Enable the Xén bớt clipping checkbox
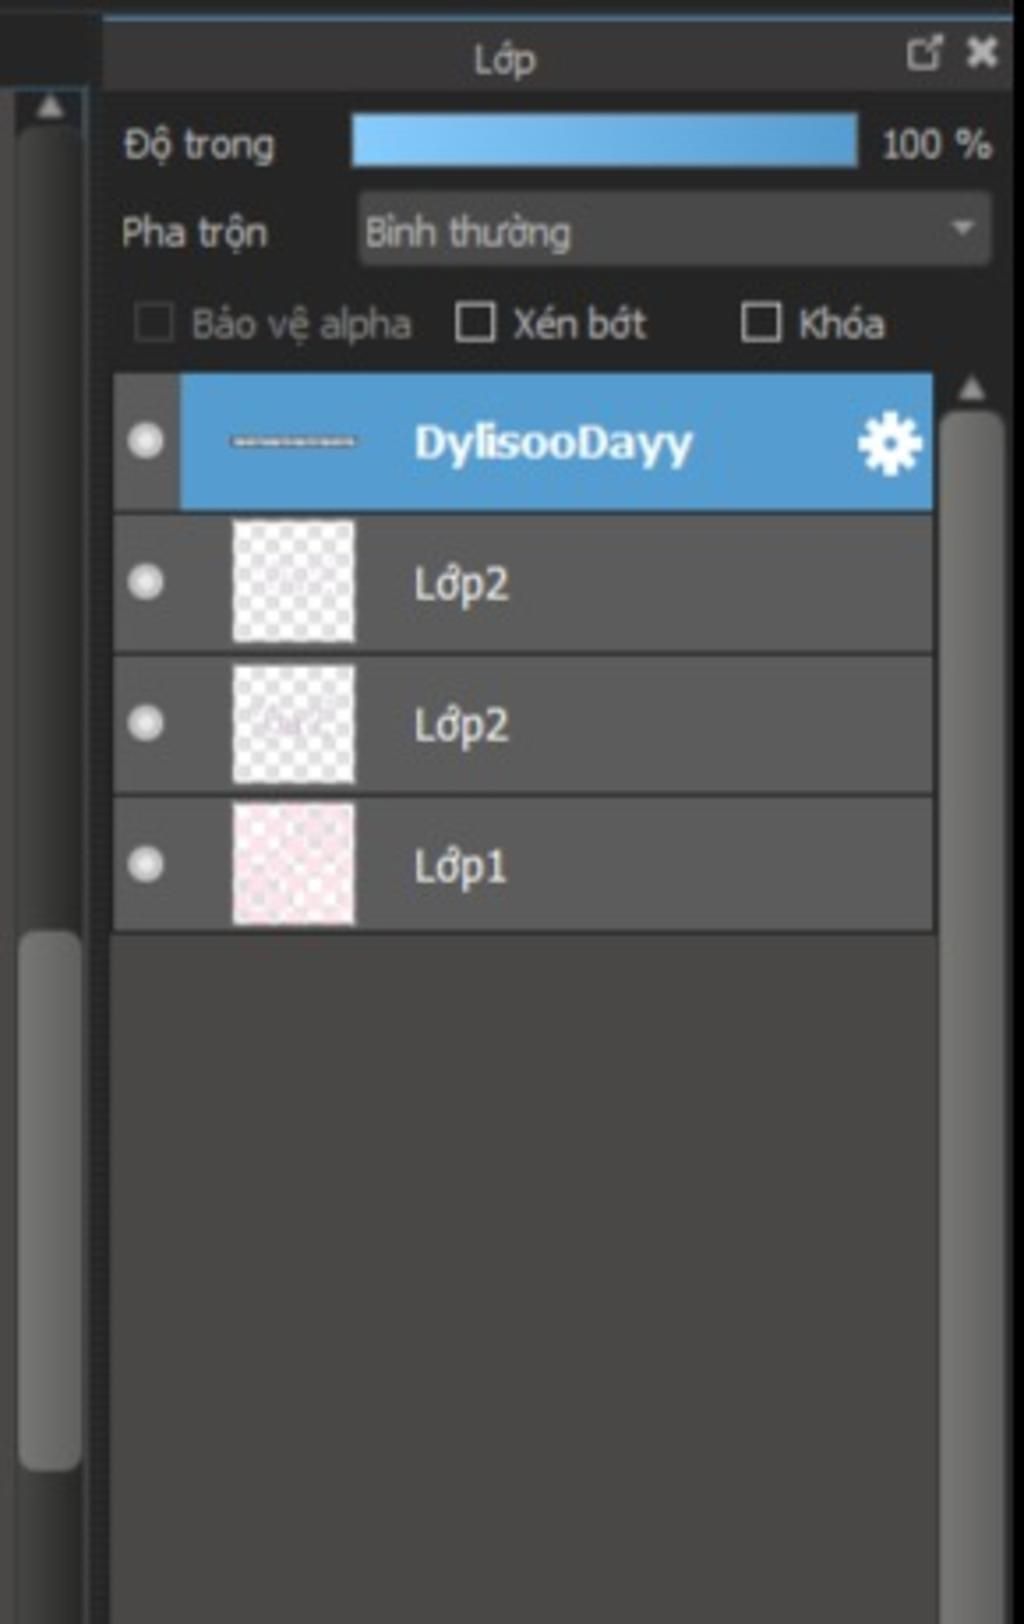Screen dimensions: 1024x1624 [475, 323]
